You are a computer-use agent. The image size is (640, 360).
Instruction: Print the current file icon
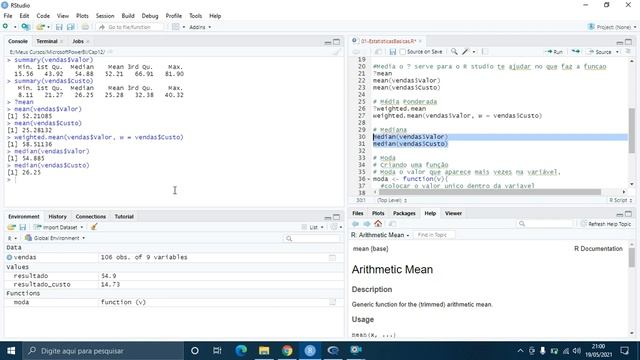(85, 27)
